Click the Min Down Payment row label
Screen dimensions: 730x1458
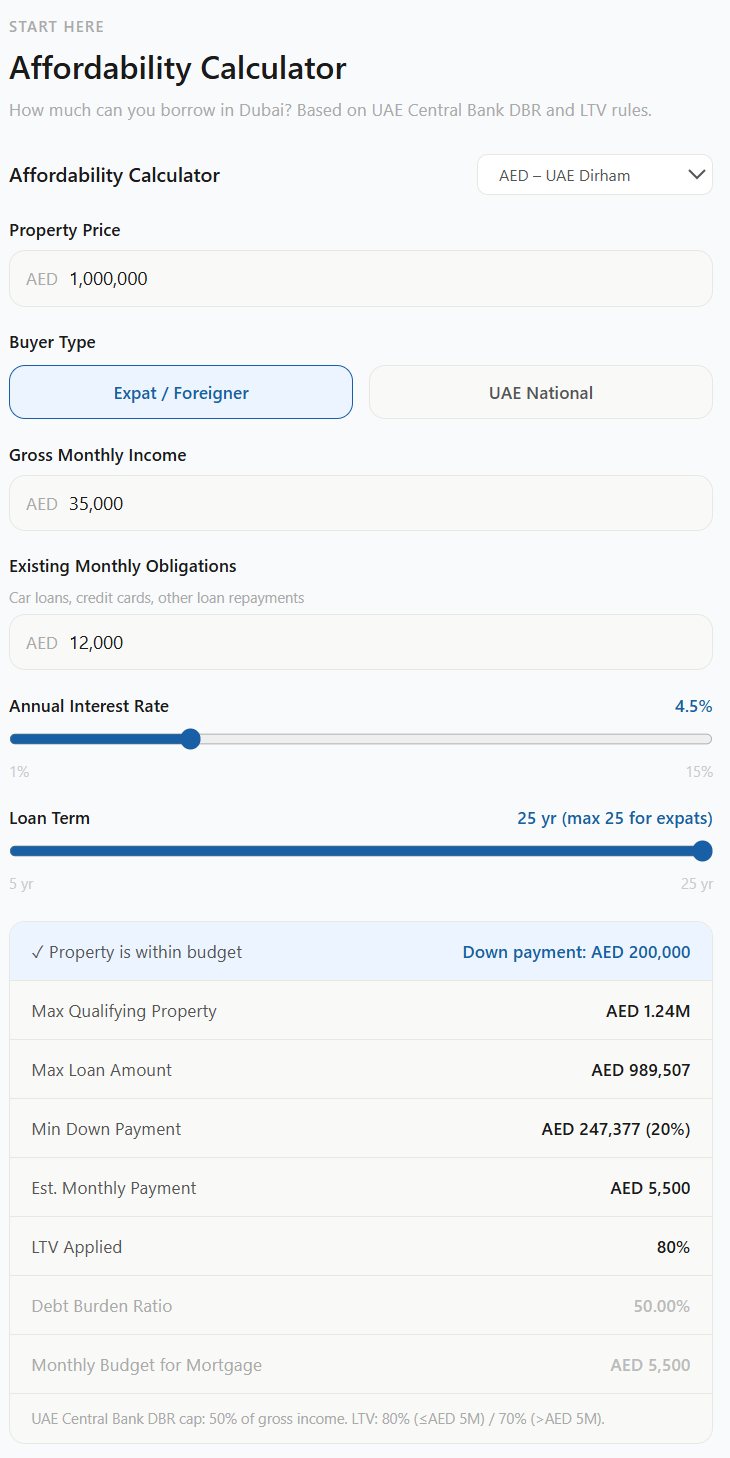[106, 1129]
